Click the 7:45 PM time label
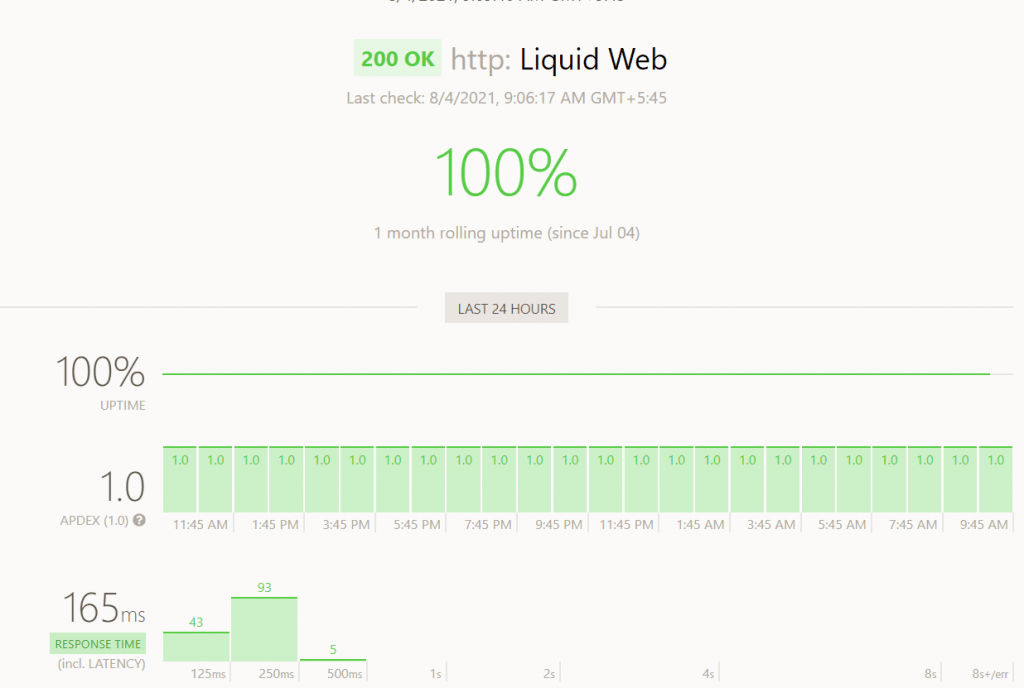 [488, 525]
